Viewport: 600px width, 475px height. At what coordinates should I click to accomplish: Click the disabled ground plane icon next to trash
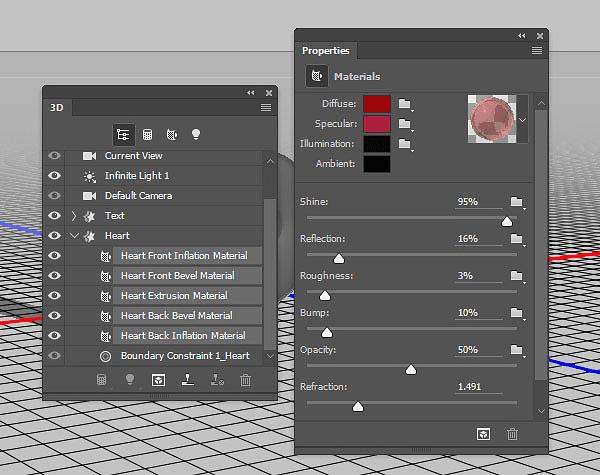(x=217, y=380)
